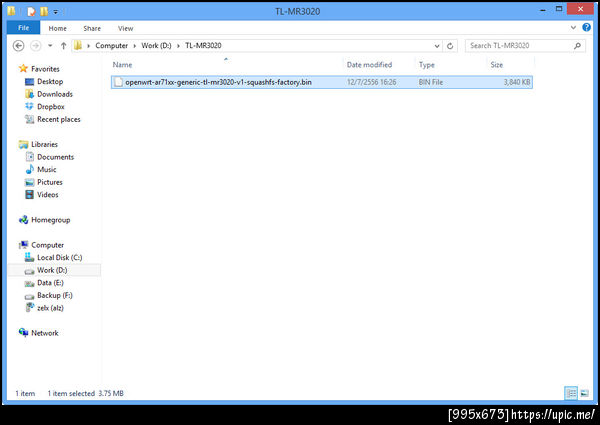The width and height of the screenshot is (600, 425).
Task: Sort files by the Size column
Action: (x=497, y=65)
